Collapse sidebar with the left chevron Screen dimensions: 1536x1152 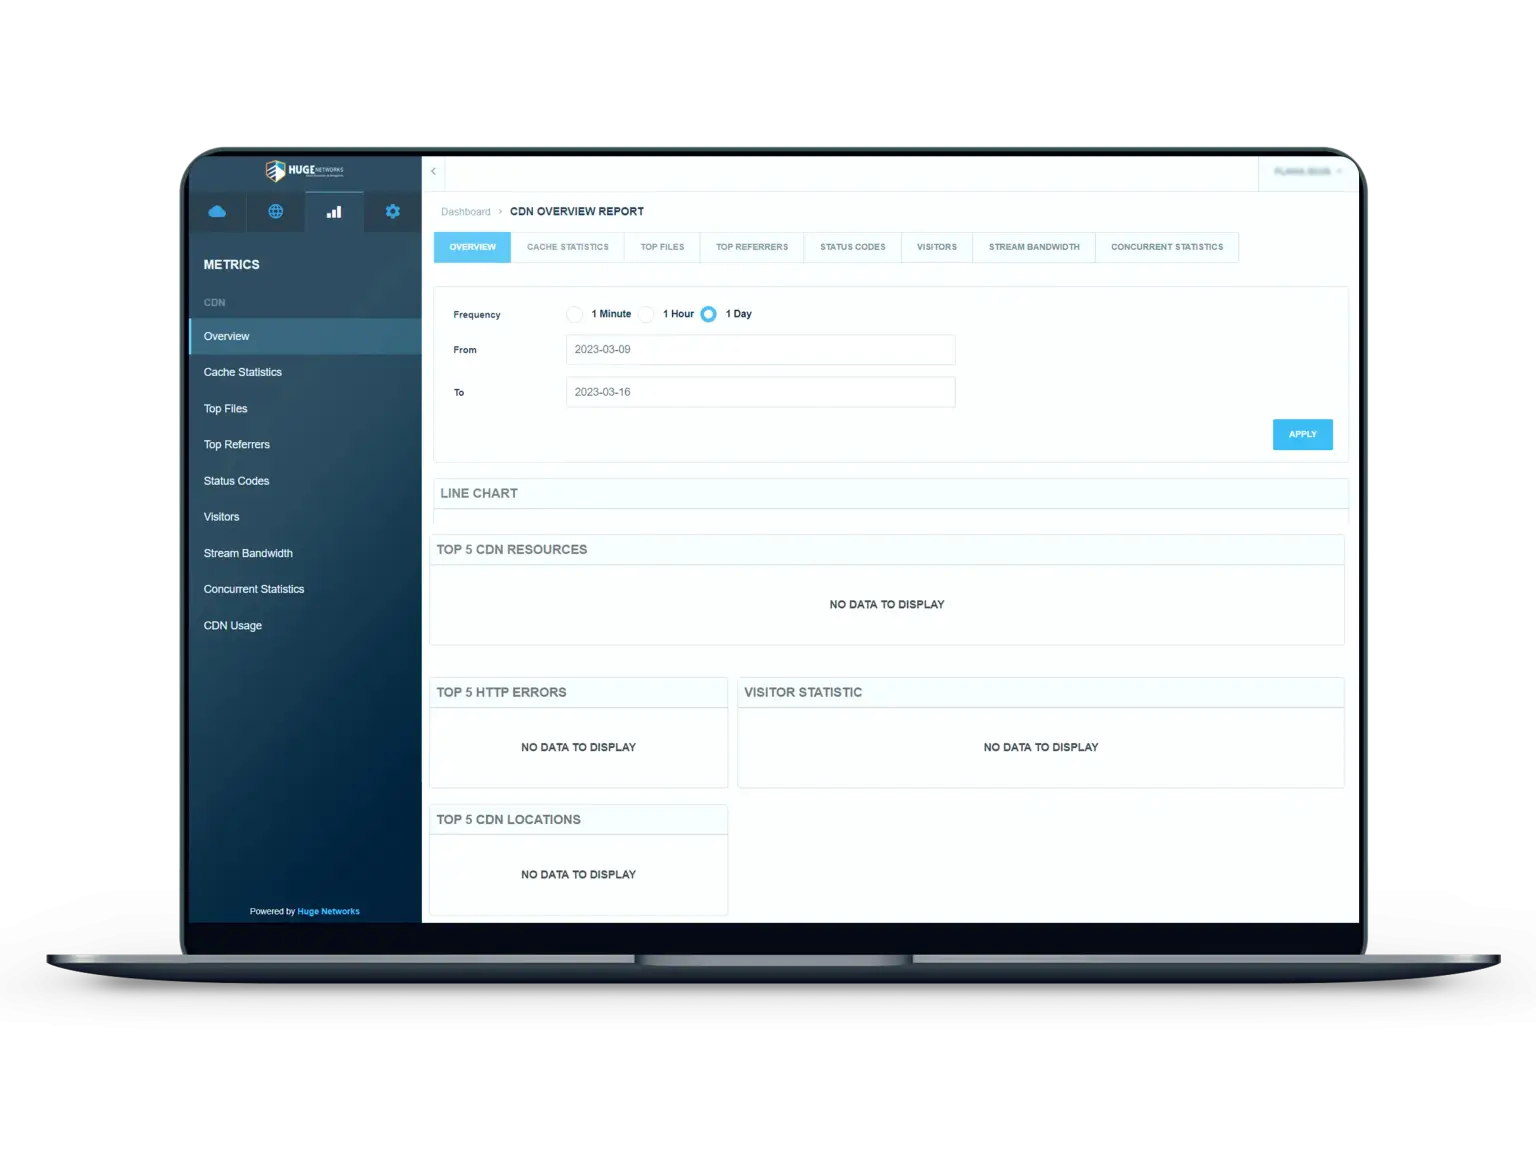tap(433, 172)
